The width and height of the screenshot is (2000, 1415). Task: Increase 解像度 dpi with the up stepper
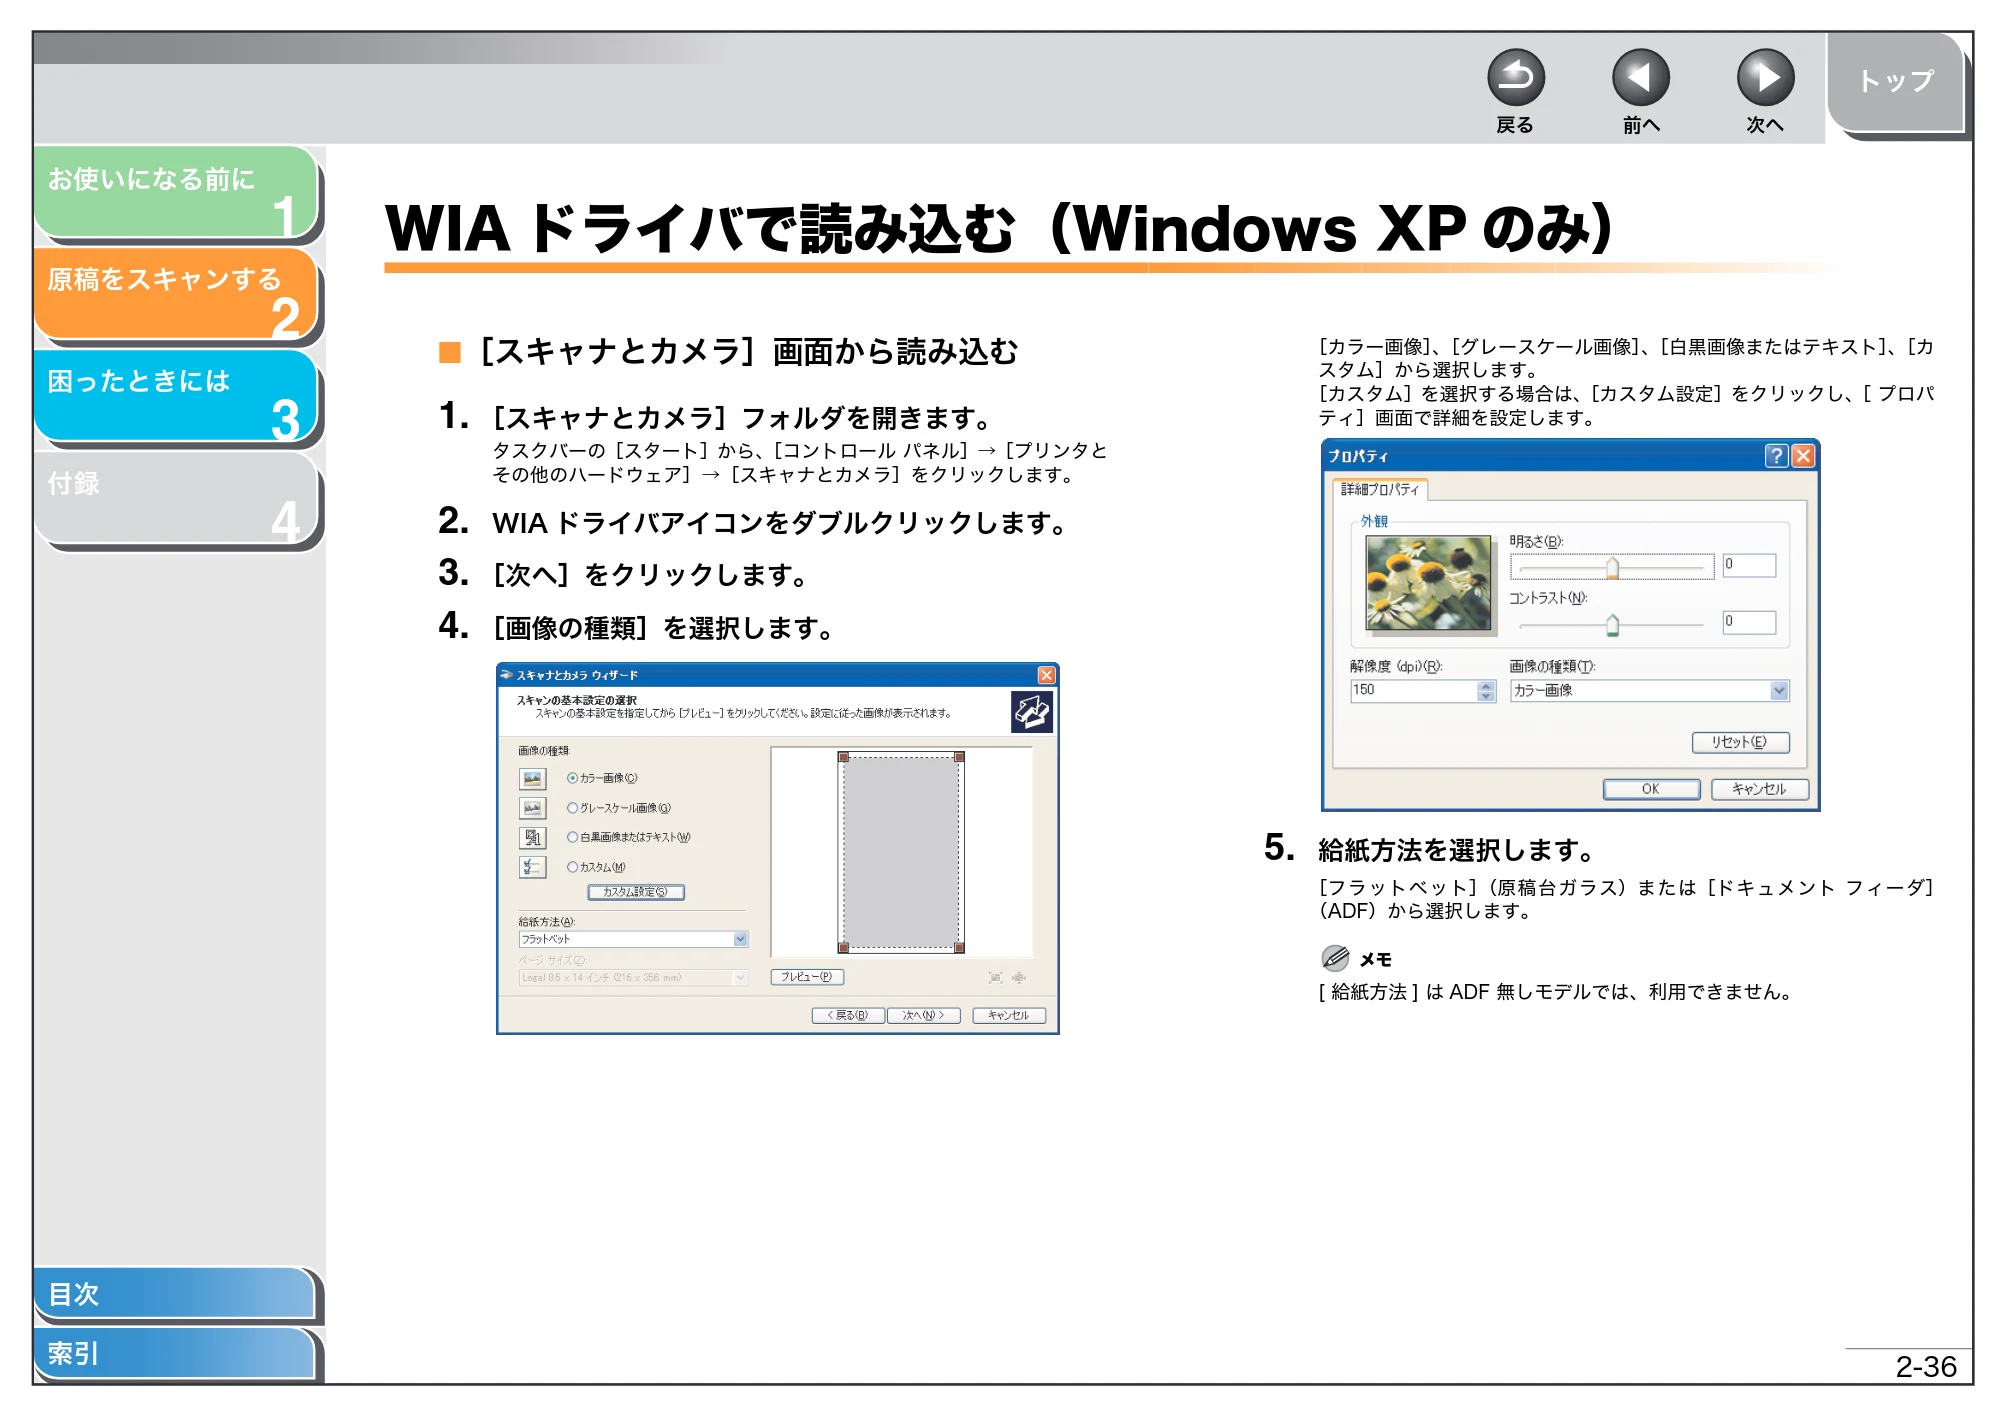click(1486, 686)
